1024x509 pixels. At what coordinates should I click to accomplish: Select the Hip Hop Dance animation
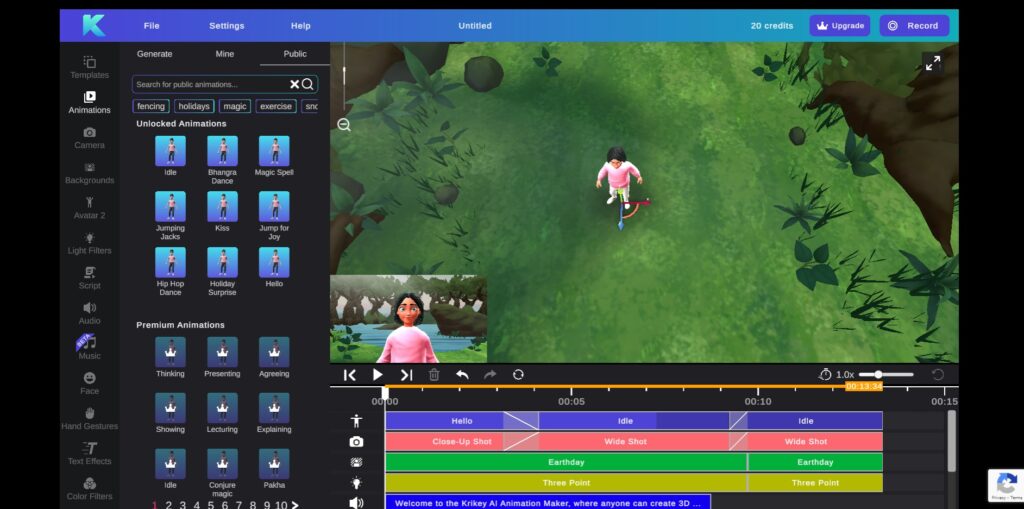click(170, 262)
